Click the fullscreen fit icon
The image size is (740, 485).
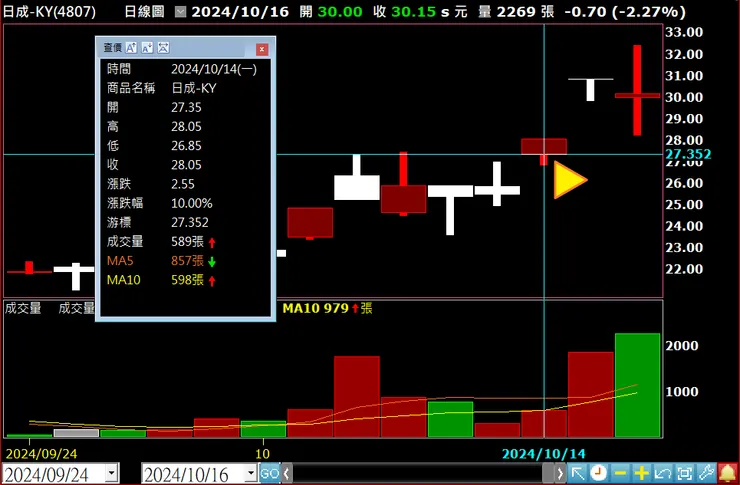click(684, 473)
